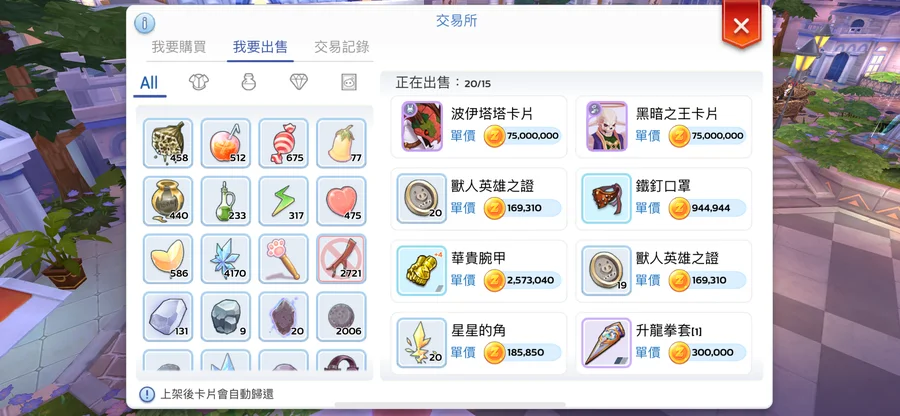
Task: Close the exchange window with red X
Action: click(741, 25)
